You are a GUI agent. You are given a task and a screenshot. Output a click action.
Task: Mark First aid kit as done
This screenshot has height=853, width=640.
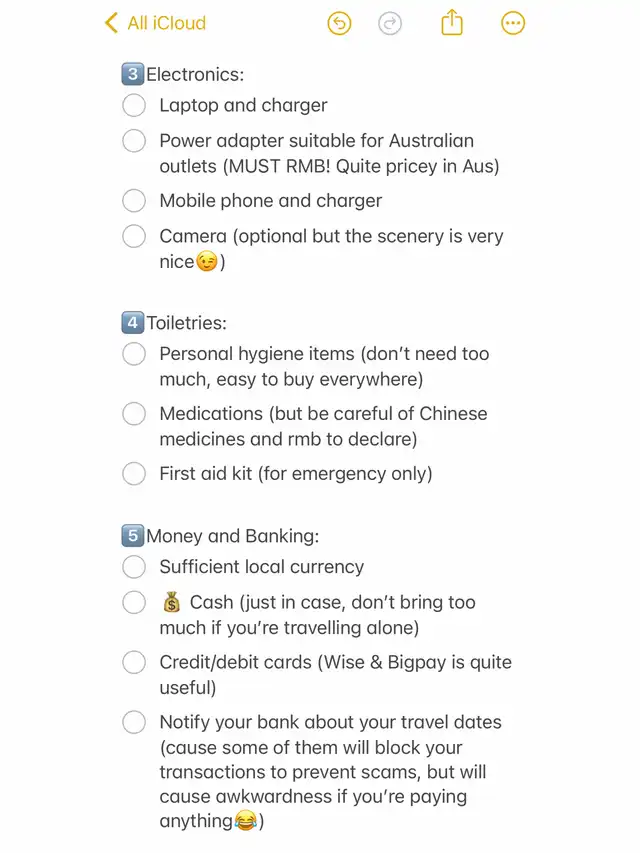click(x=134, y=474)
